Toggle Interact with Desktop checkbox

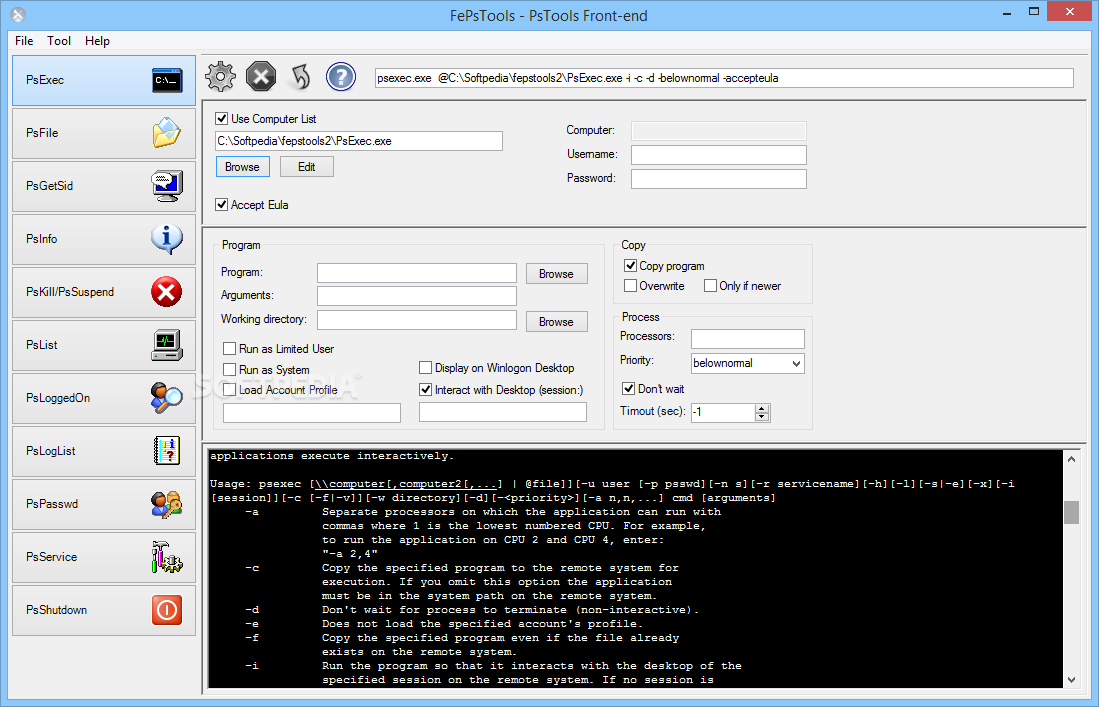pyautogui.click(x=425, y=390)
